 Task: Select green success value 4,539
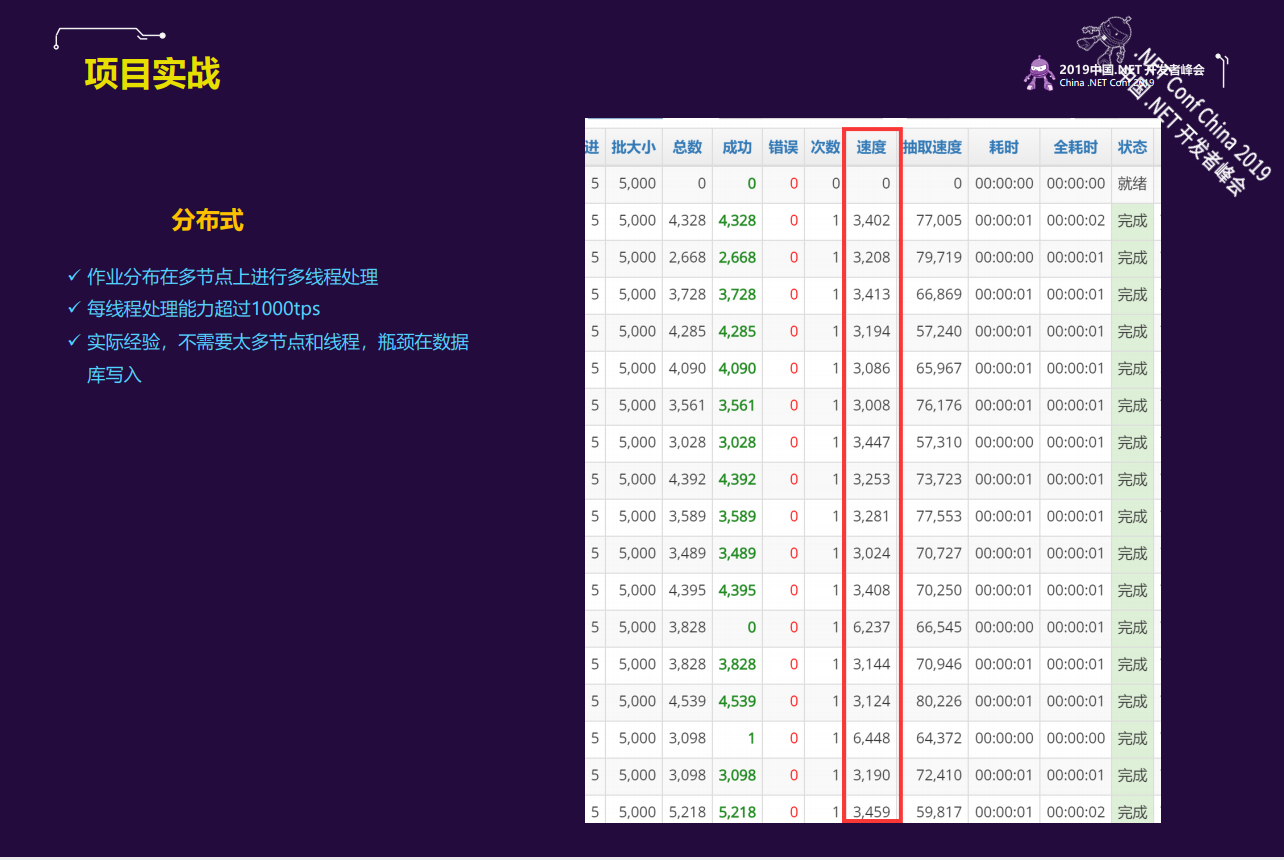[x=737, y=702]
